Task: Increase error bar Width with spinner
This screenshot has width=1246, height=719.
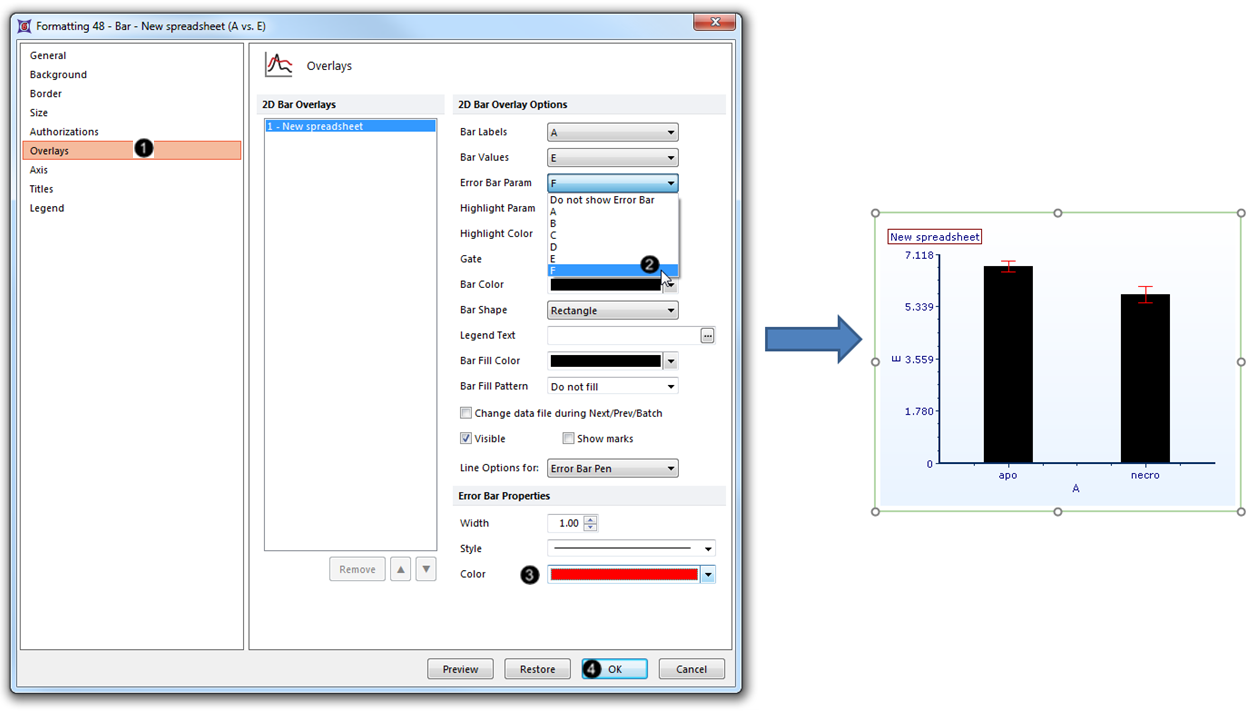Action: pyautogui.click(x=591, y=519)
